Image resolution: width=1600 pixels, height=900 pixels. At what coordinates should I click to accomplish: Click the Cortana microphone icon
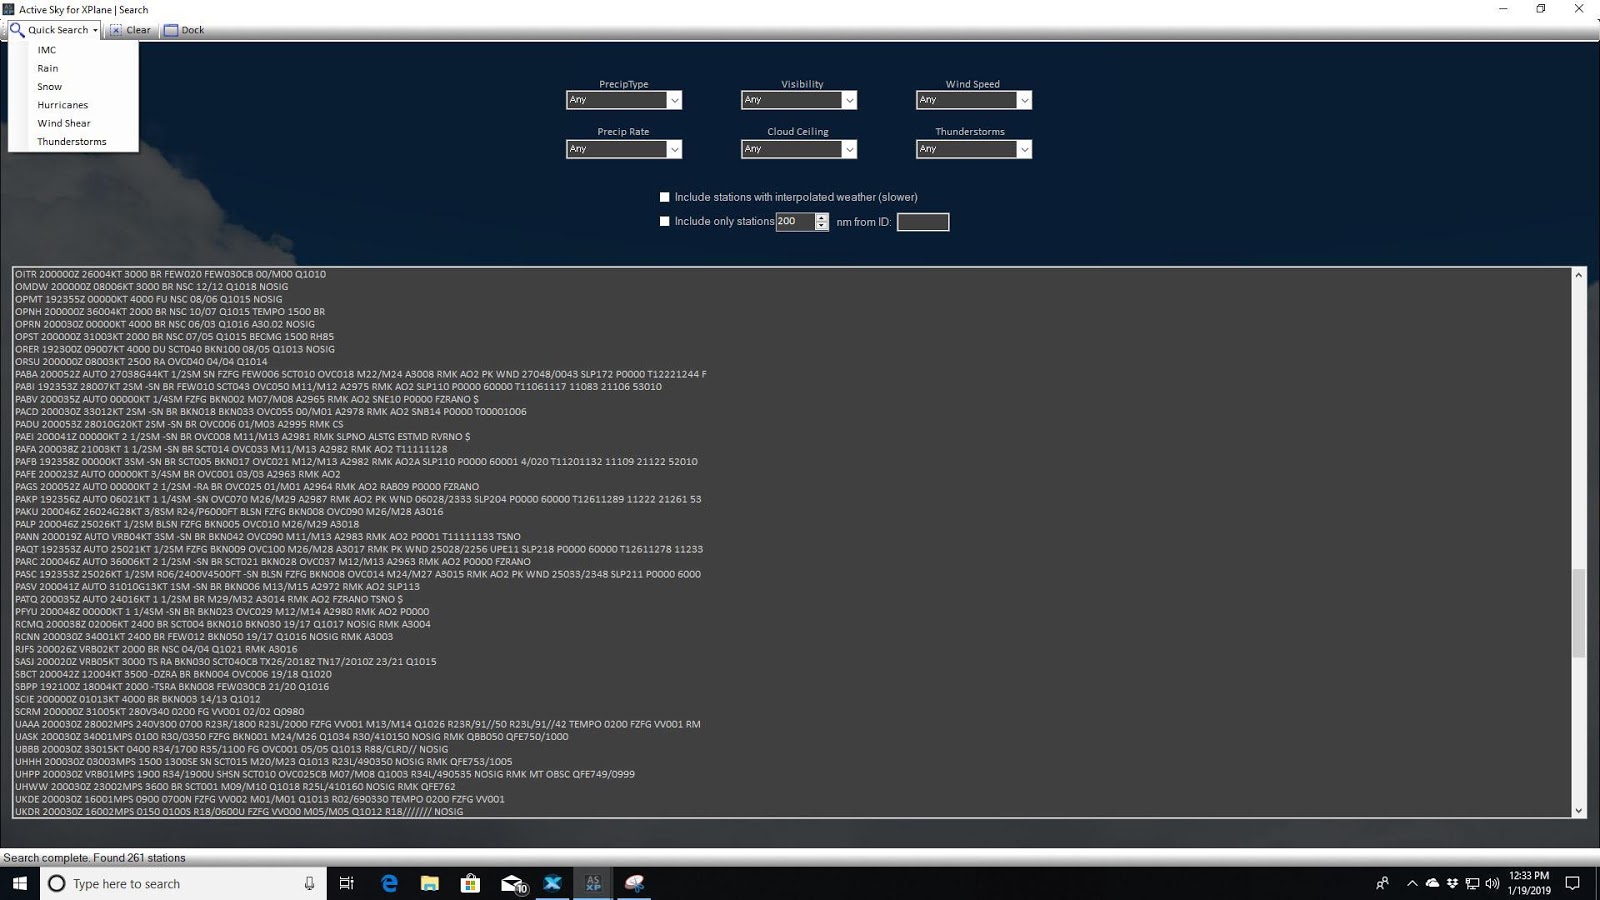pos(309,883)
